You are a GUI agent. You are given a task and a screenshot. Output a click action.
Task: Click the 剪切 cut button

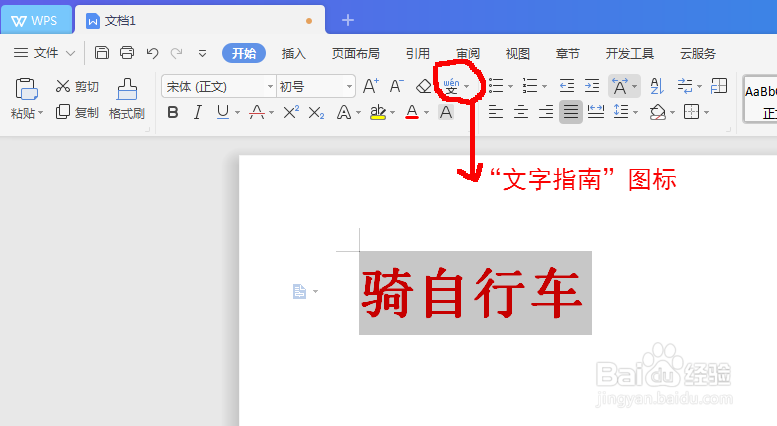click(77, 87)
